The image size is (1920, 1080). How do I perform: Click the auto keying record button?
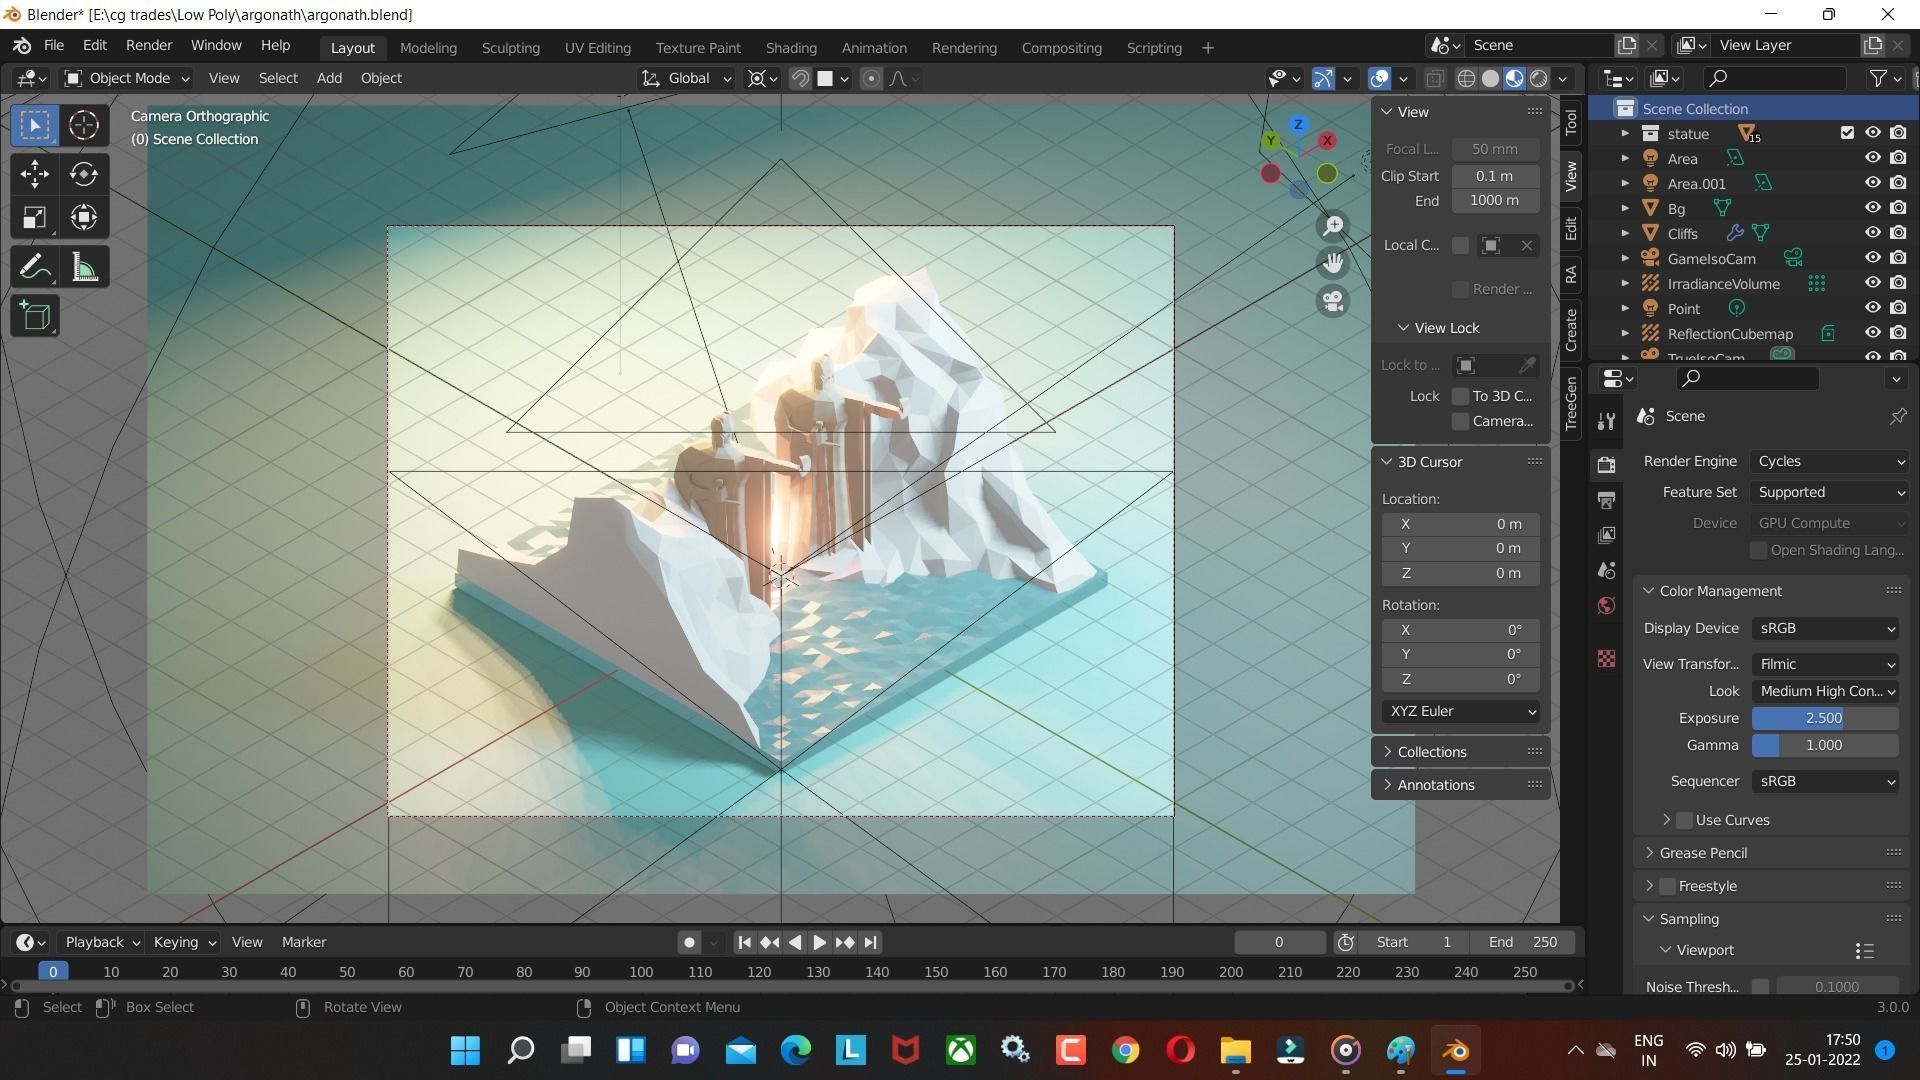(689, 942)
